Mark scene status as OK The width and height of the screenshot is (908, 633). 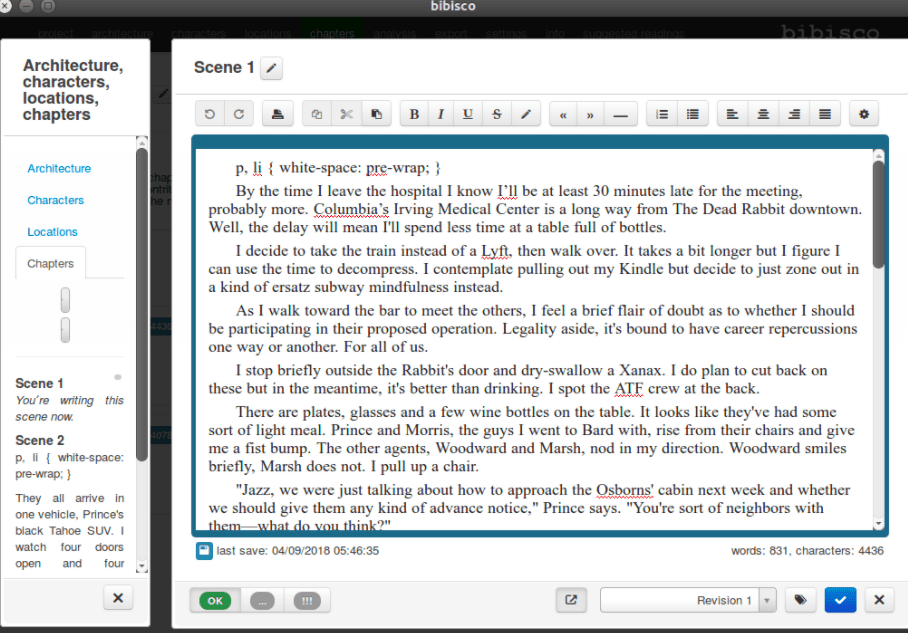tap(216, 600)
